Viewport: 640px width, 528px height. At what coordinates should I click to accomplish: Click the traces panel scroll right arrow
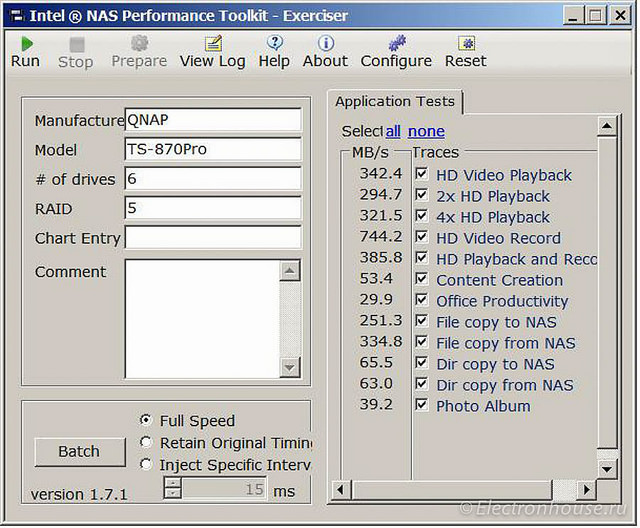point(587,489)
